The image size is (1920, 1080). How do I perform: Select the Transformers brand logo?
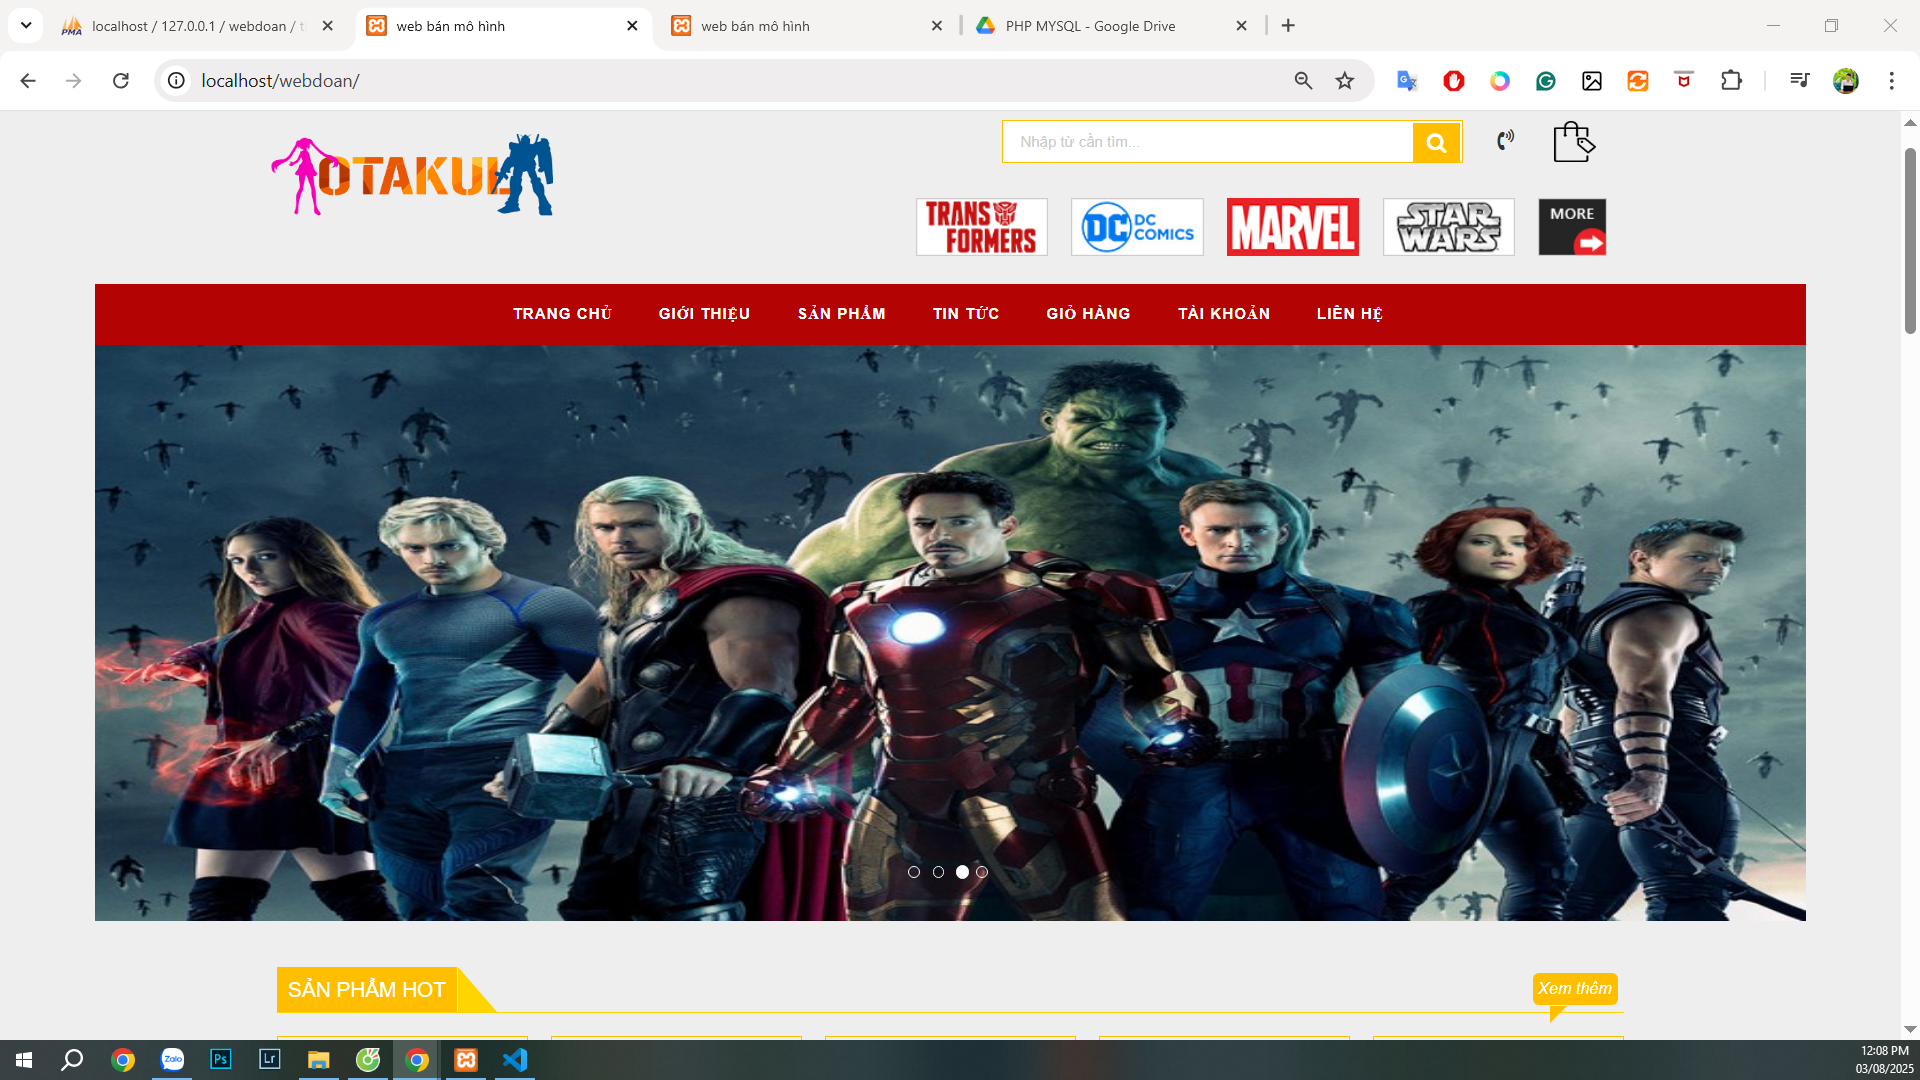(981, 227)
